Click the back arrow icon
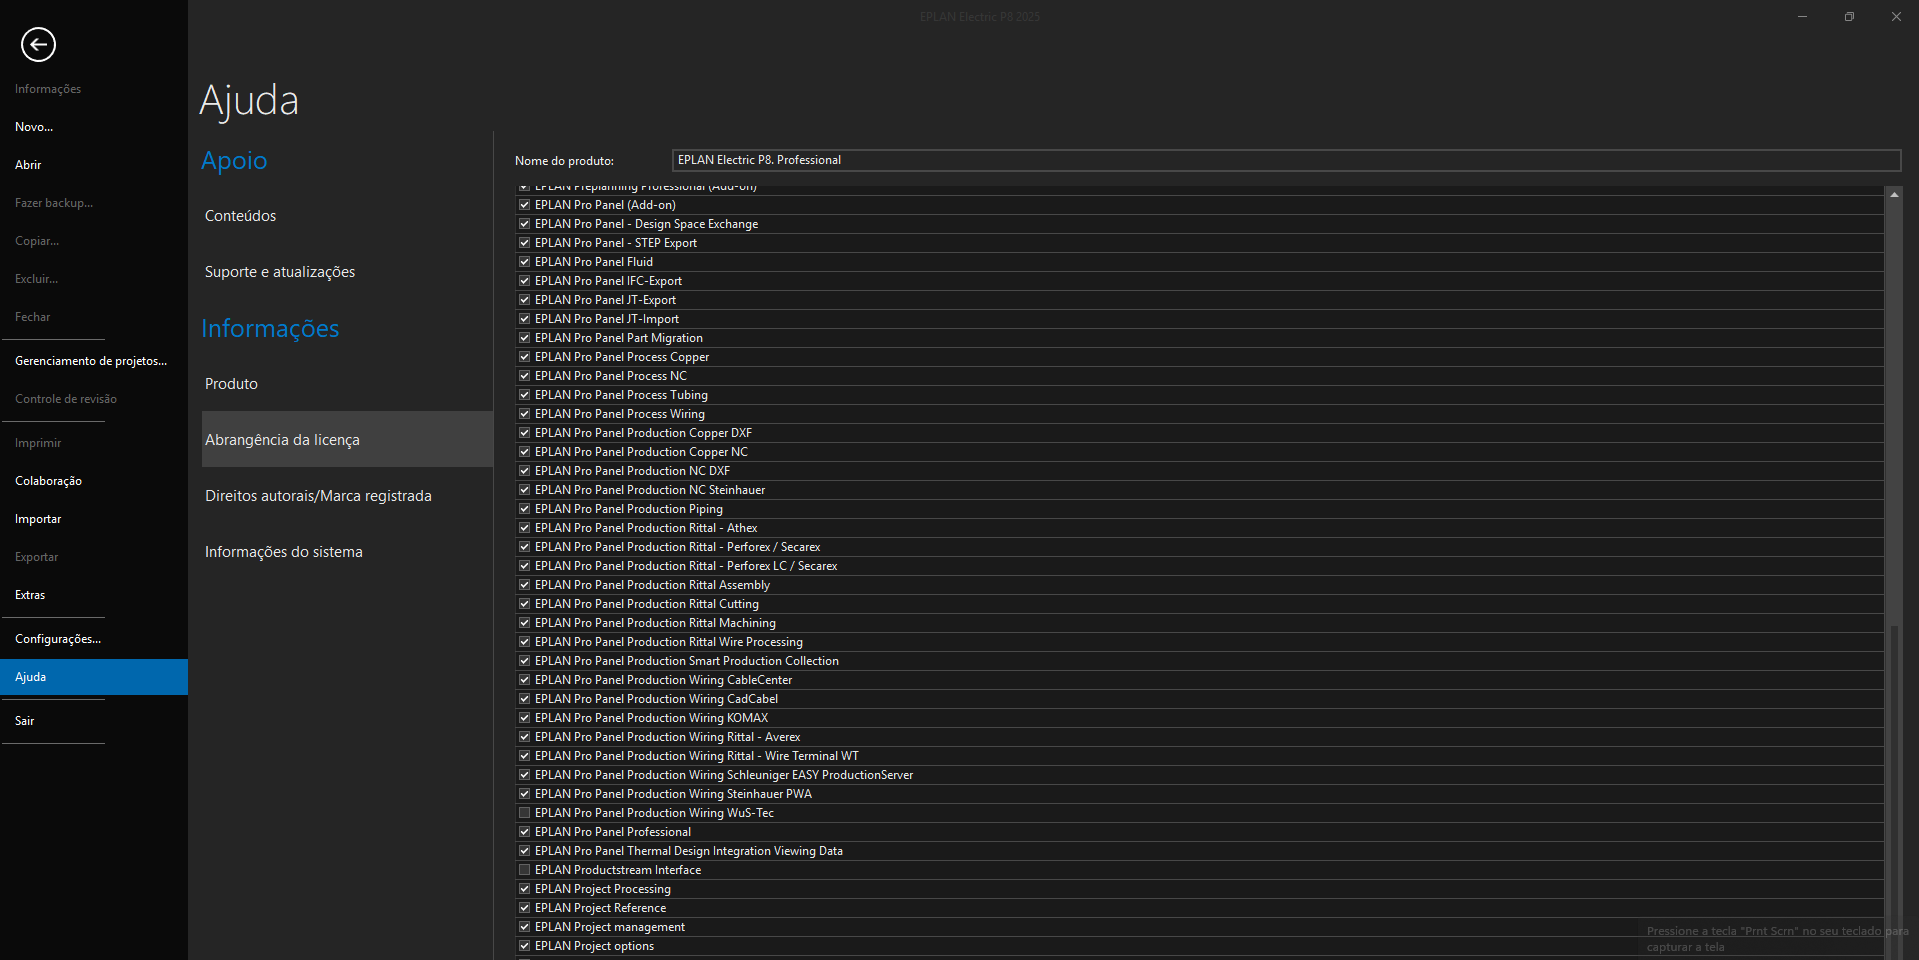 click(38, 44)
